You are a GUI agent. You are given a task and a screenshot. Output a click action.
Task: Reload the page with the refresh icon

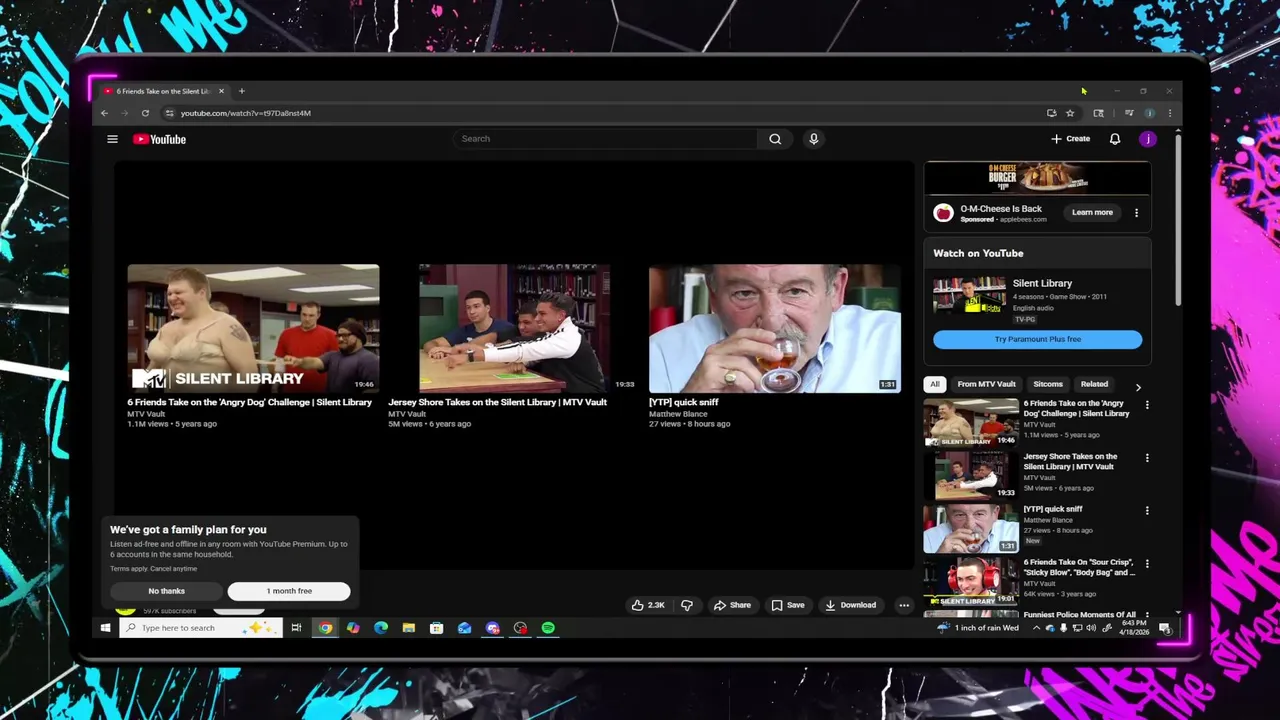pyautogui.click(x=145, y=113)
